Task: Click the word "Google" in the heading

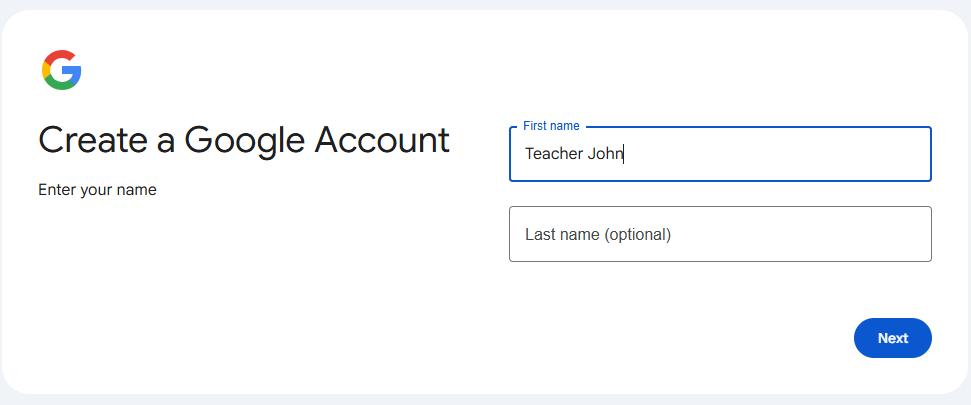Action: pyautogui.click(x=244, y=140)
